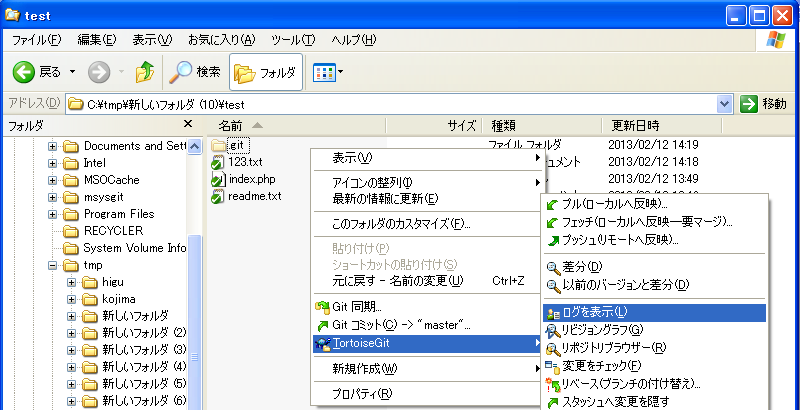Expand the address bar dropdown

(725, 104)
